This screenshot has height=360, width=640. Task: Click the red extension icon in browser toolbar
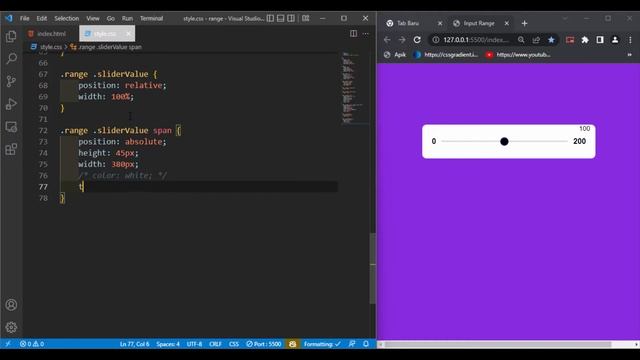(x=570, y=40)
